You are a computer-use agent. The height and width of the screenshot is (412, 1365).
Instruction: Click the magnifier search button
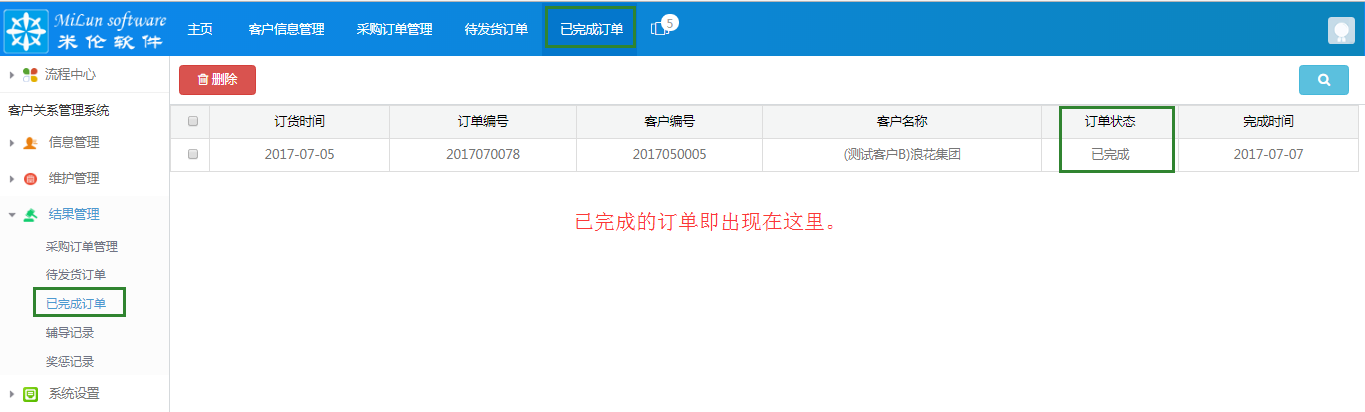coord(1323,80)
